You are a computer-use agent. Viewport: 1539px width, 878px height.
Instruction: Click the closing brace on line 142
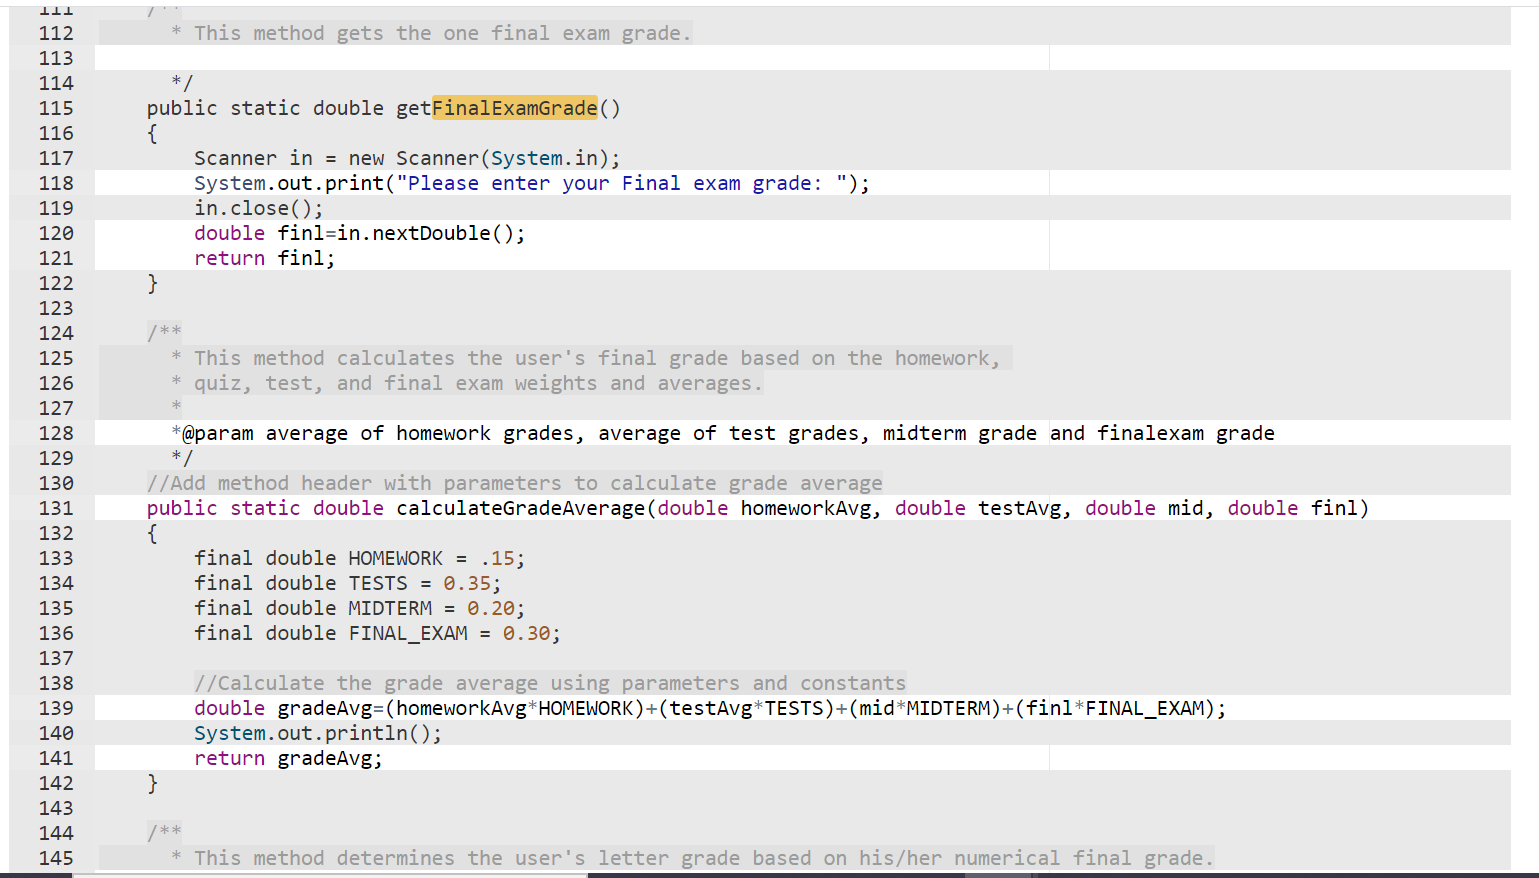tap(151, 783)
